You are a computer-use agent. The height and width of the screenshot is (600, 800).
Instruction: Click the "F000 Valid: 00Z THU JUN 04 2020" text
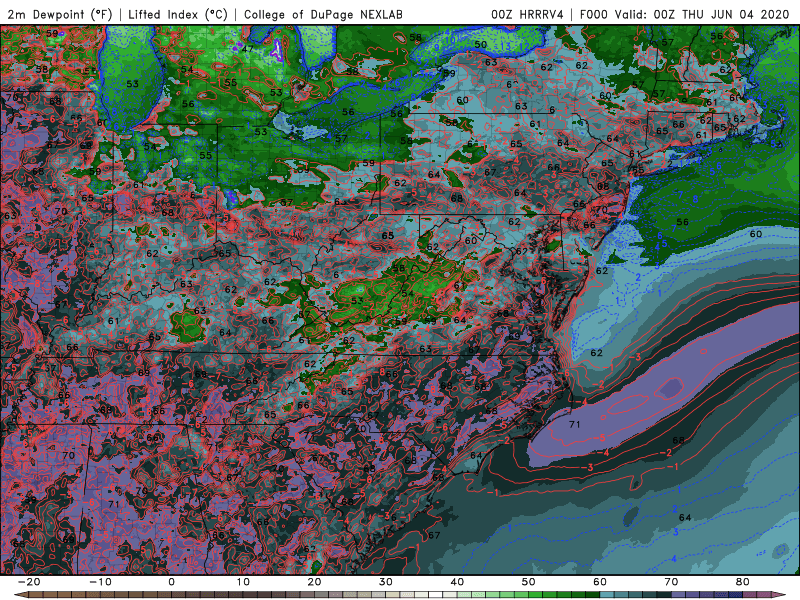pyautogui.click(x=685, y=14)
